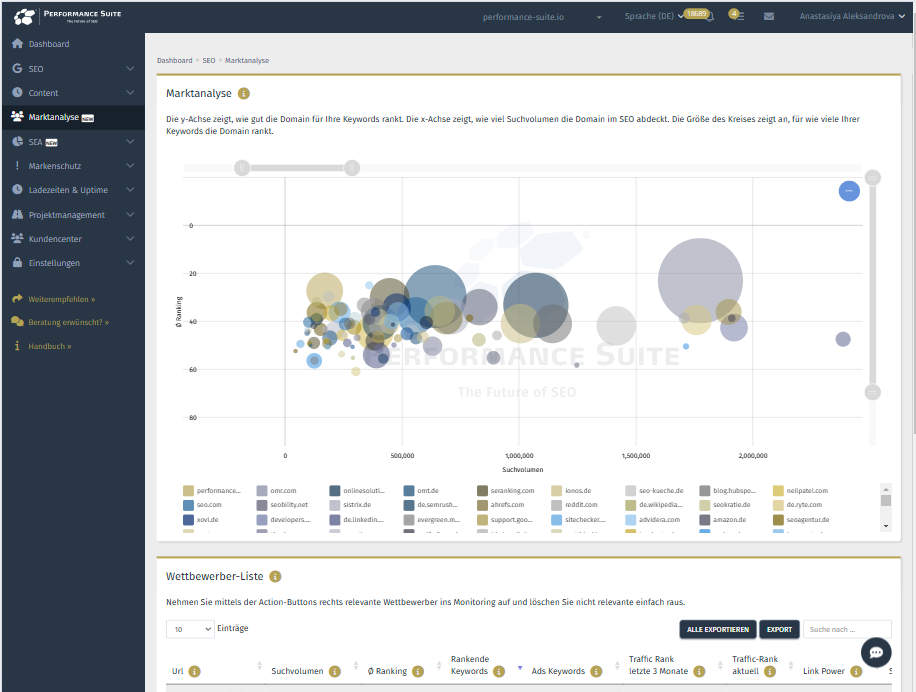Image resolution: width=916 pixels, height=692 pixels.
Task: Click bottom handle of vertical chart range slider
Action: point(872,392)
